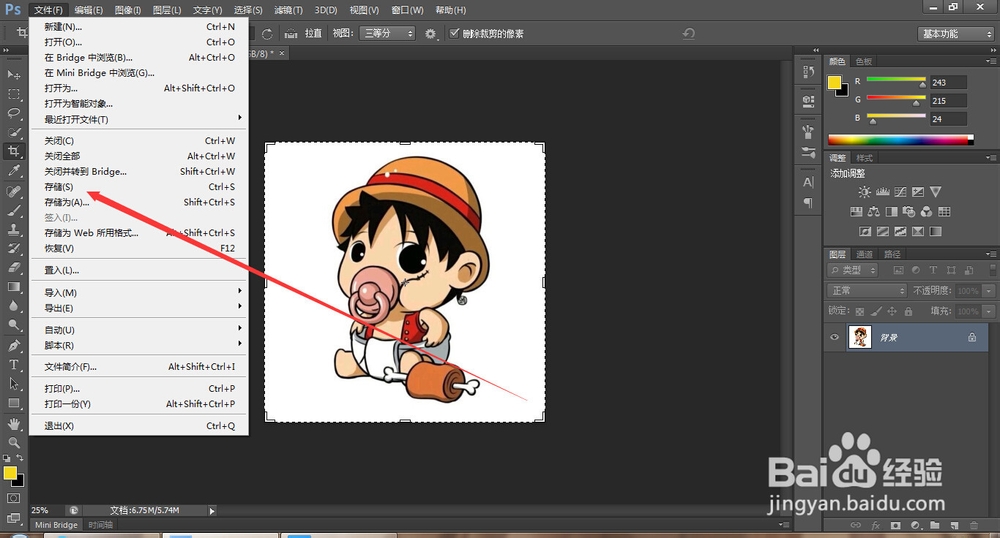Open the layer blend mode dropdown
Image resolution: width=1000 pixels, height=538 pixels.
[x=867, y=291]
